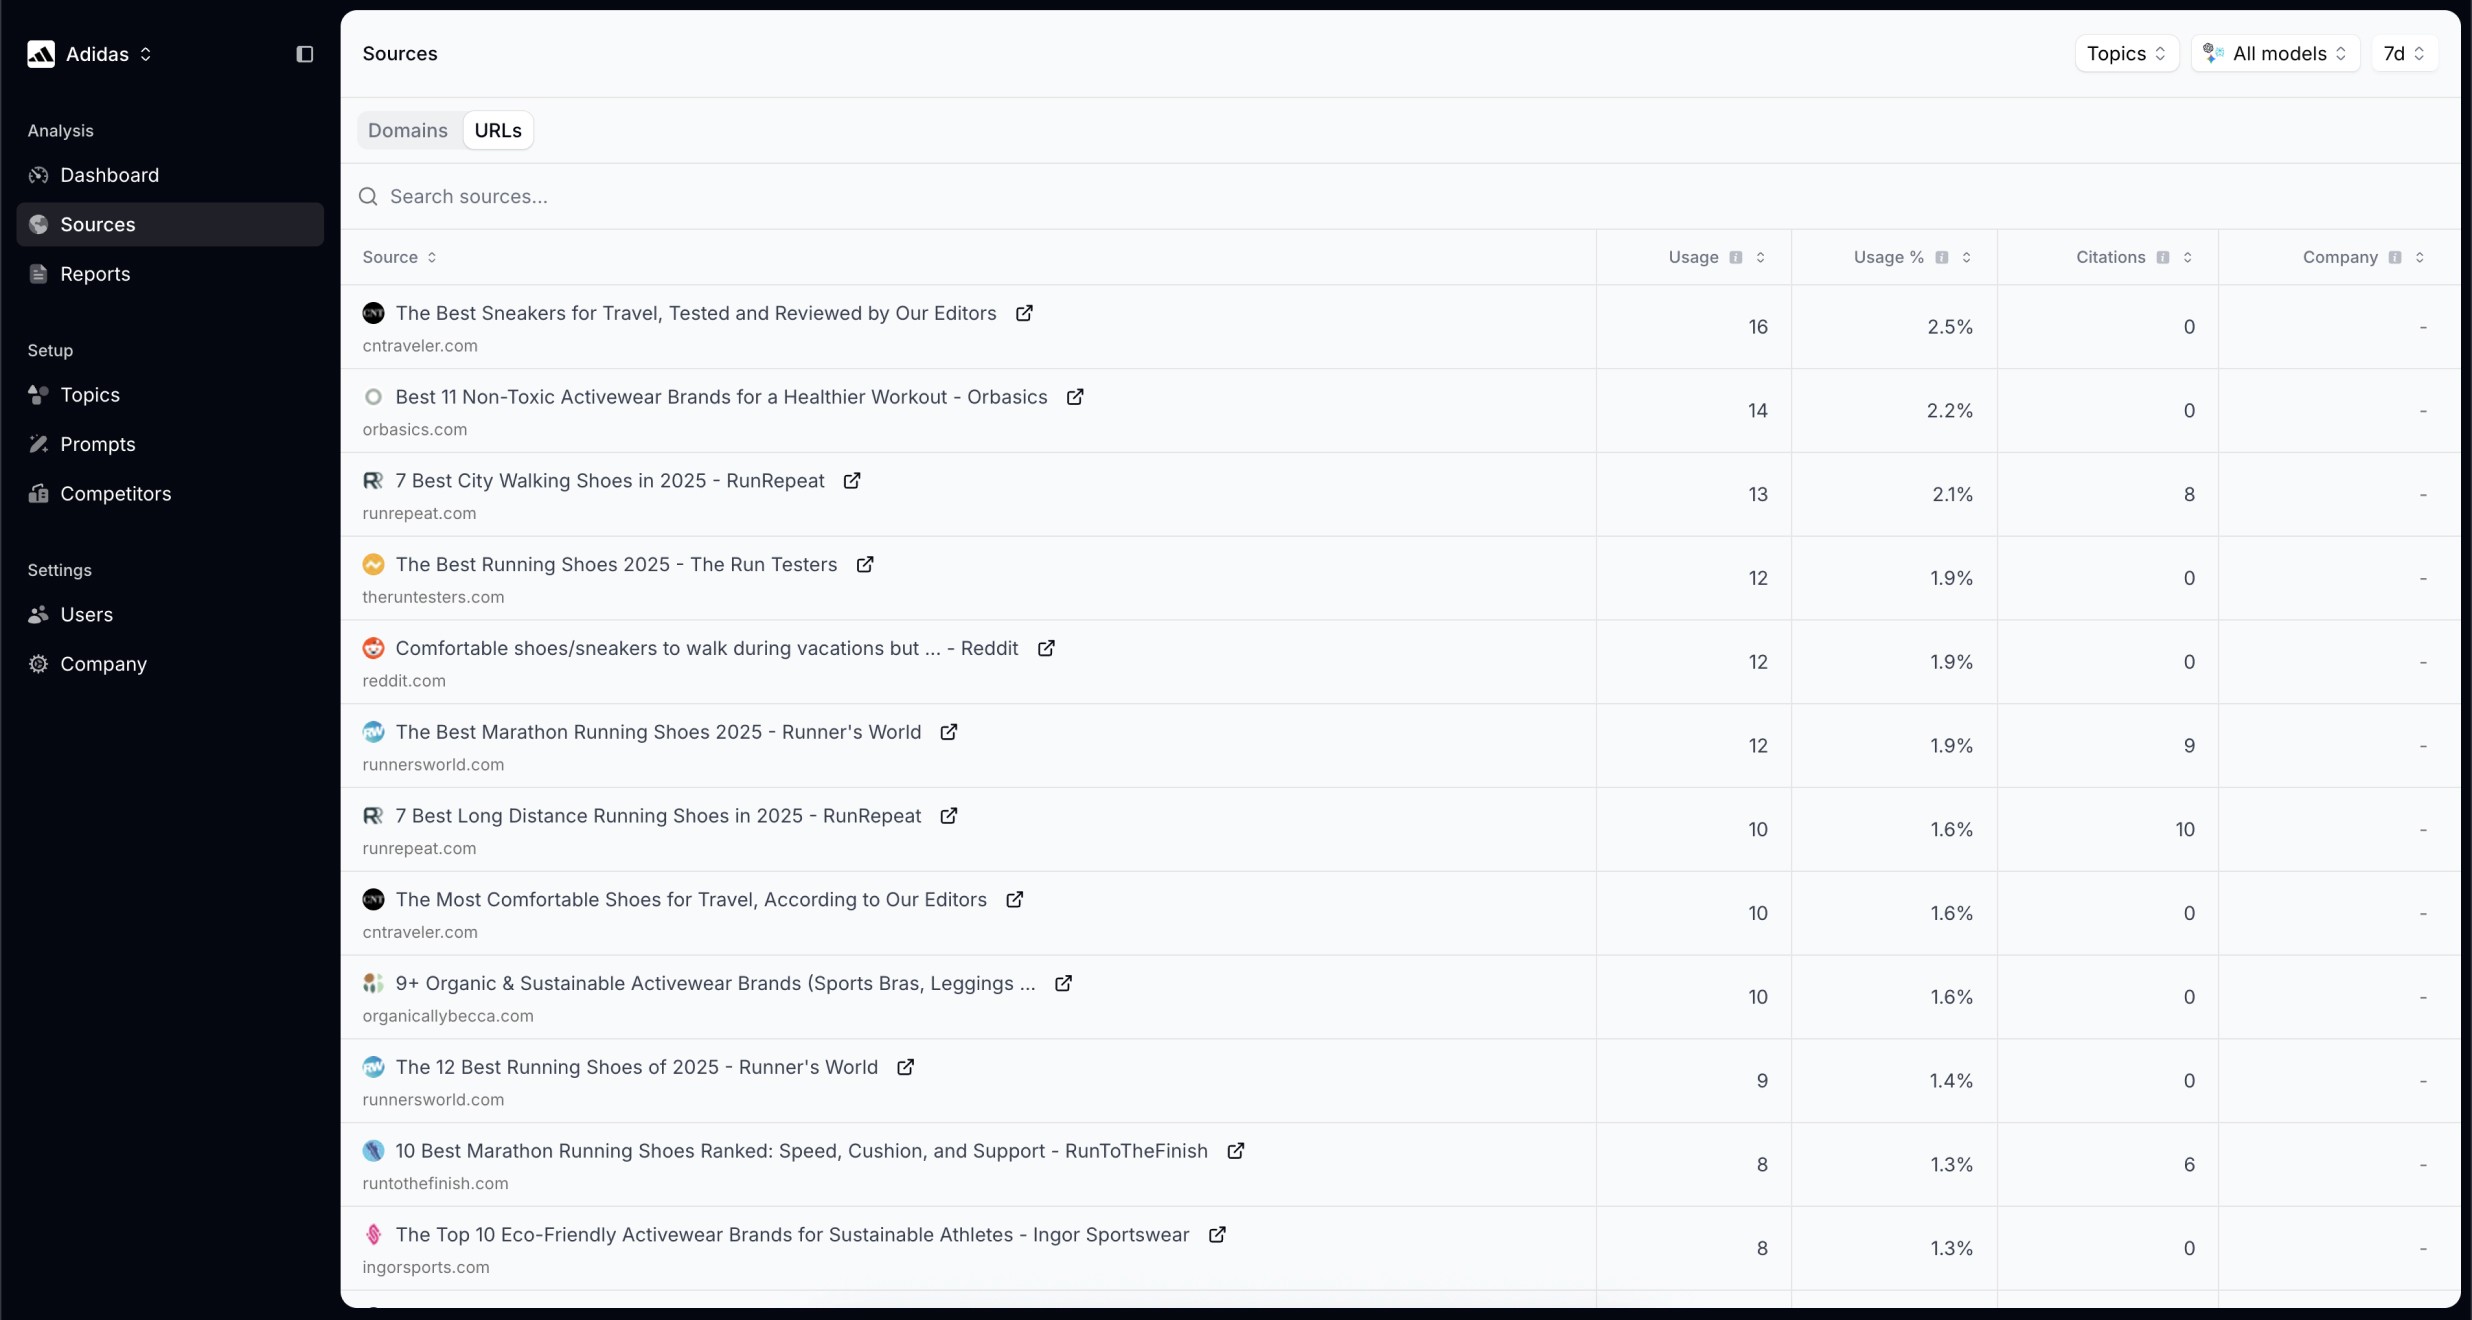Screen dimensions: 2472x1320
Task: Open 'The Best Sneakers for Travel' source title
Action: point(696,313)
